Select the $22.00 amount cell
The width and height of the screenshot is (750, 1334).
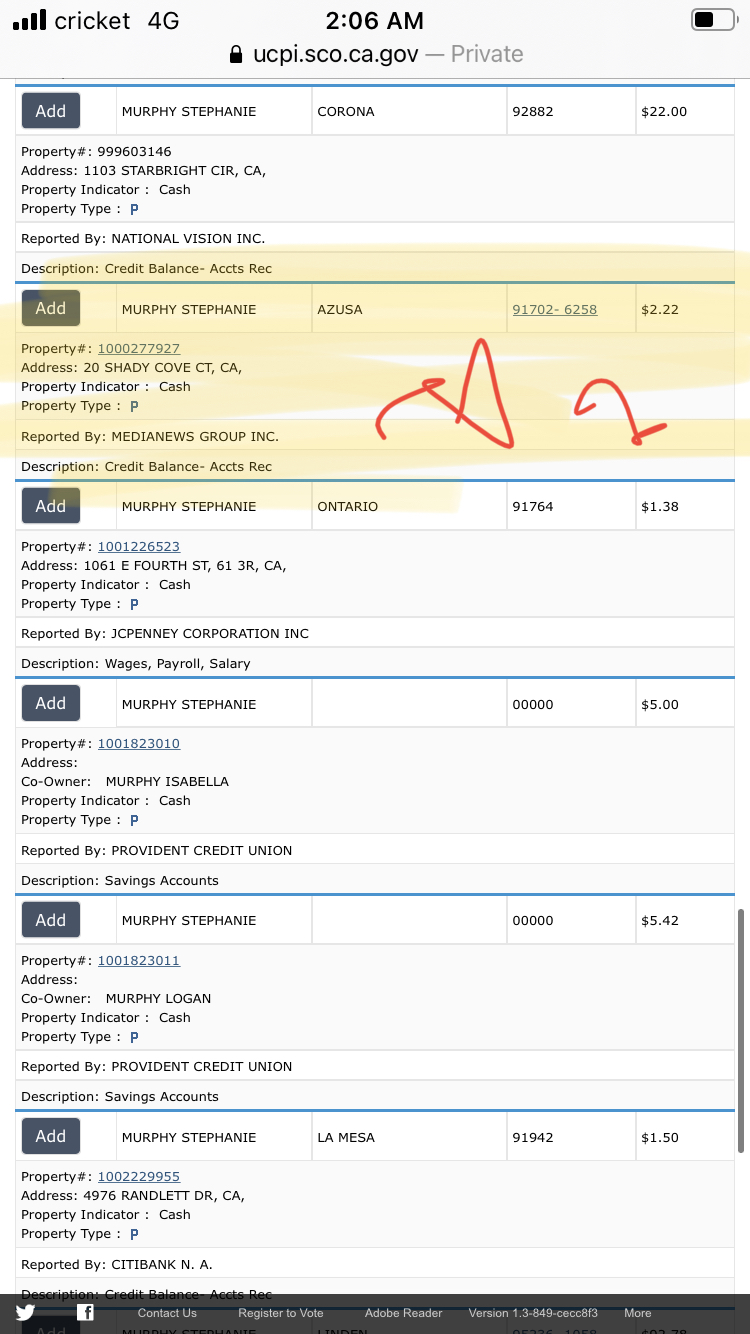coord(685,111)
